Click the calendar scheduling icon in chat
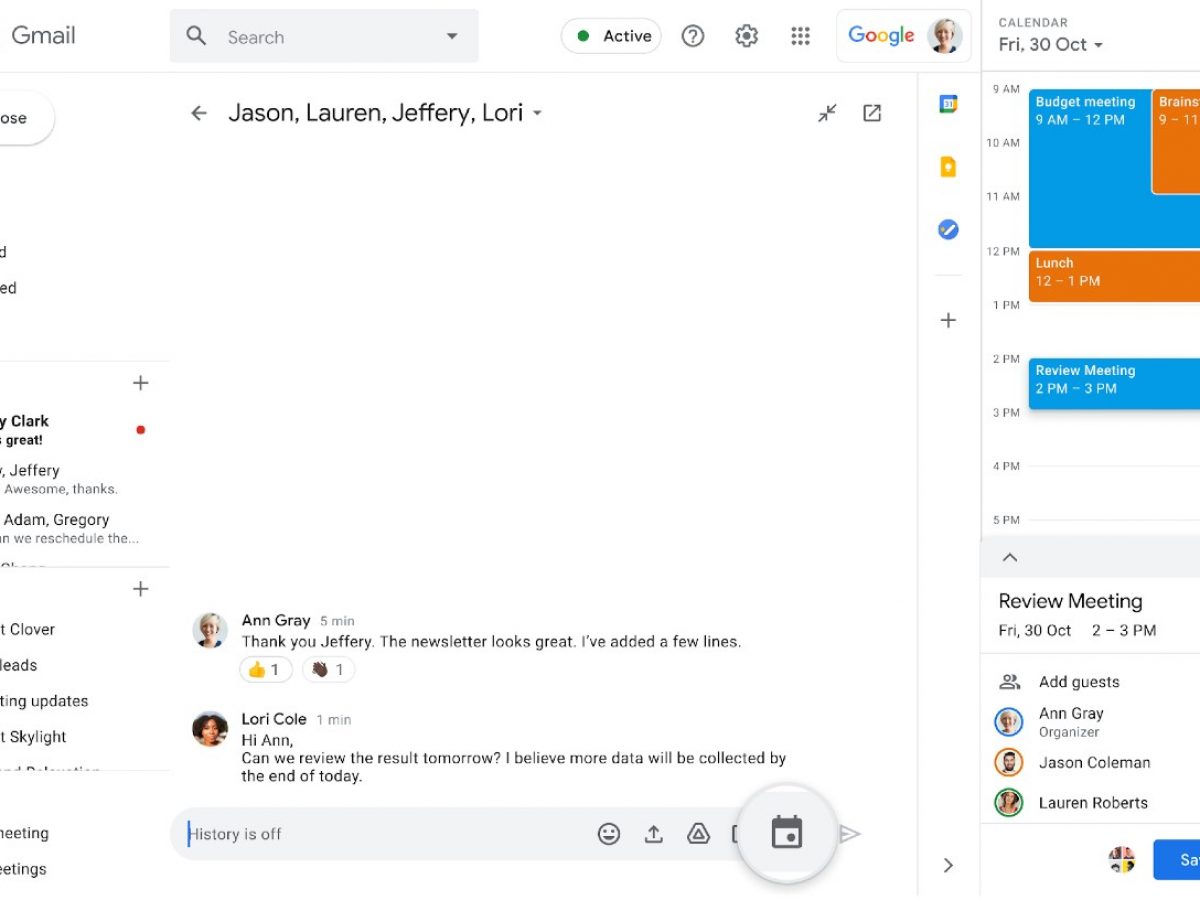1200x900 pixels. 787,833
